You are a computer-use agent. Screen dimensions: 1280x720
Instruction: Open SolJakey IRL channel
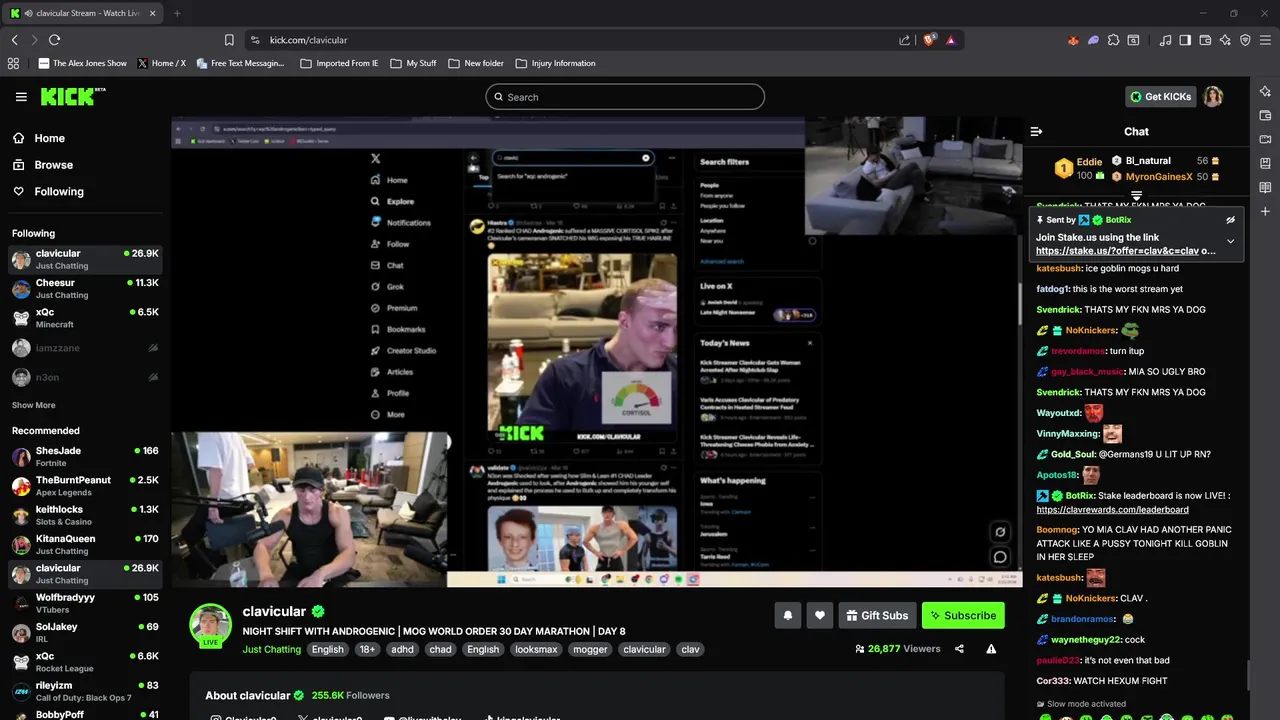coord(85,632)
